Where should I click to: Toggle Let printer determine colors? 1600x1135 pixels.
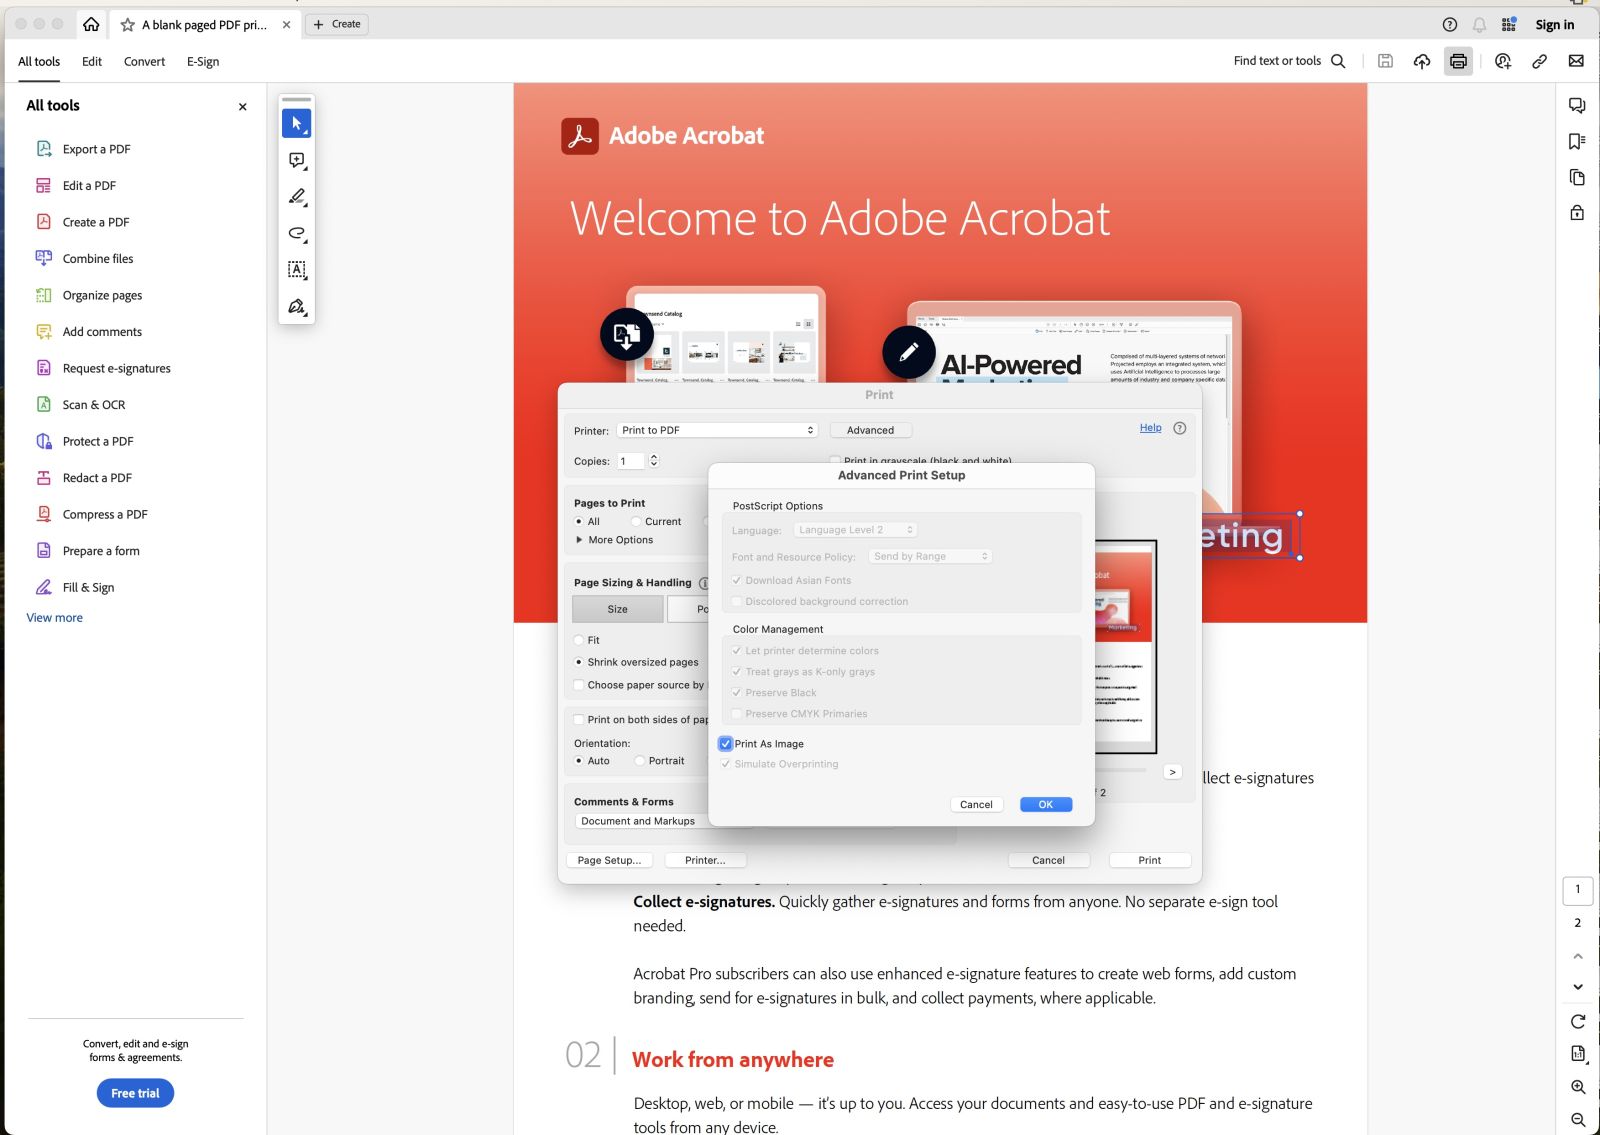coord(737,650)
